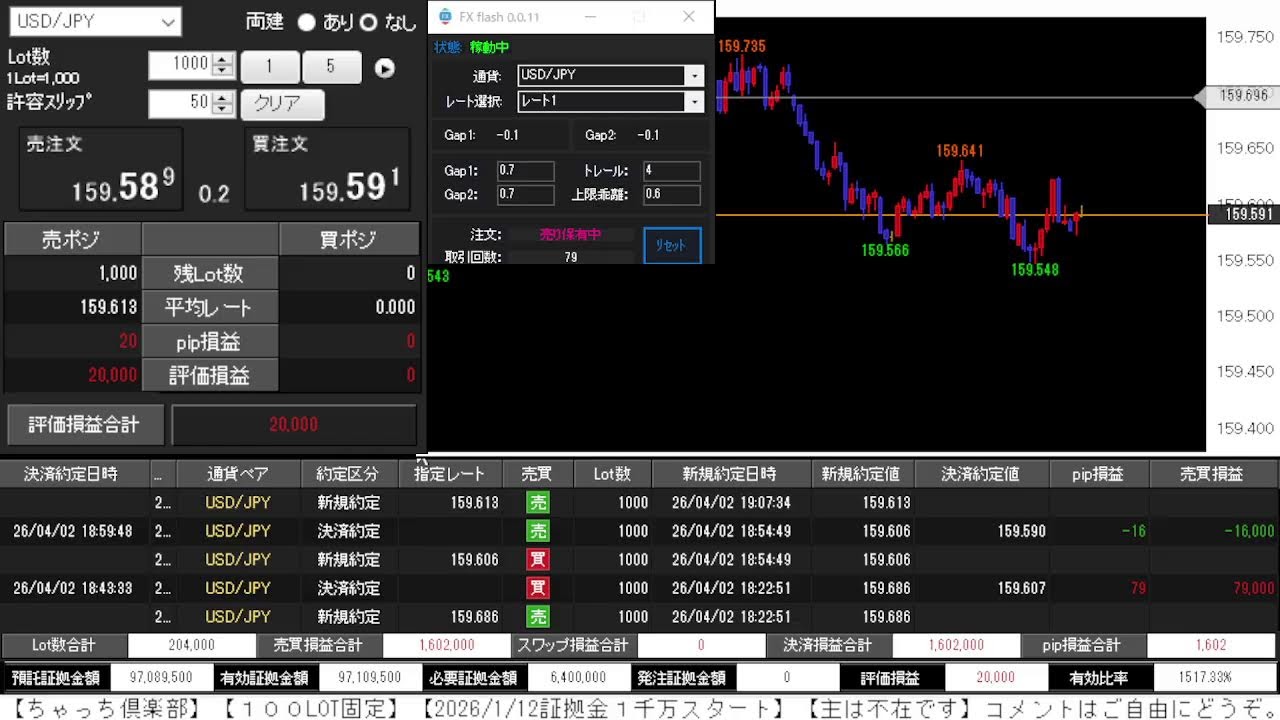This screenshot has width=1280, height=720.
Task: Click the 売ポジ header button
Action: (71, 239)
